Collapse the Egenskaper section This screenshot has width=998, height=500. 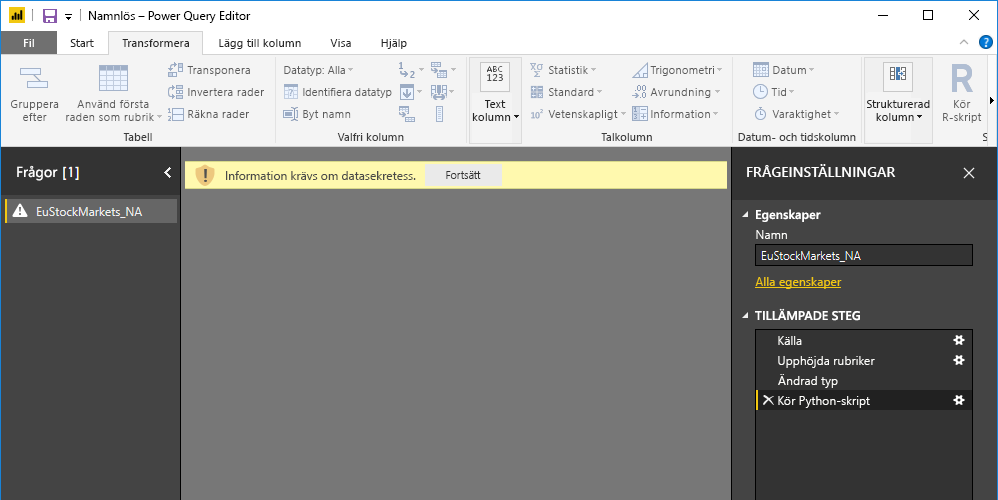(745, 215)
